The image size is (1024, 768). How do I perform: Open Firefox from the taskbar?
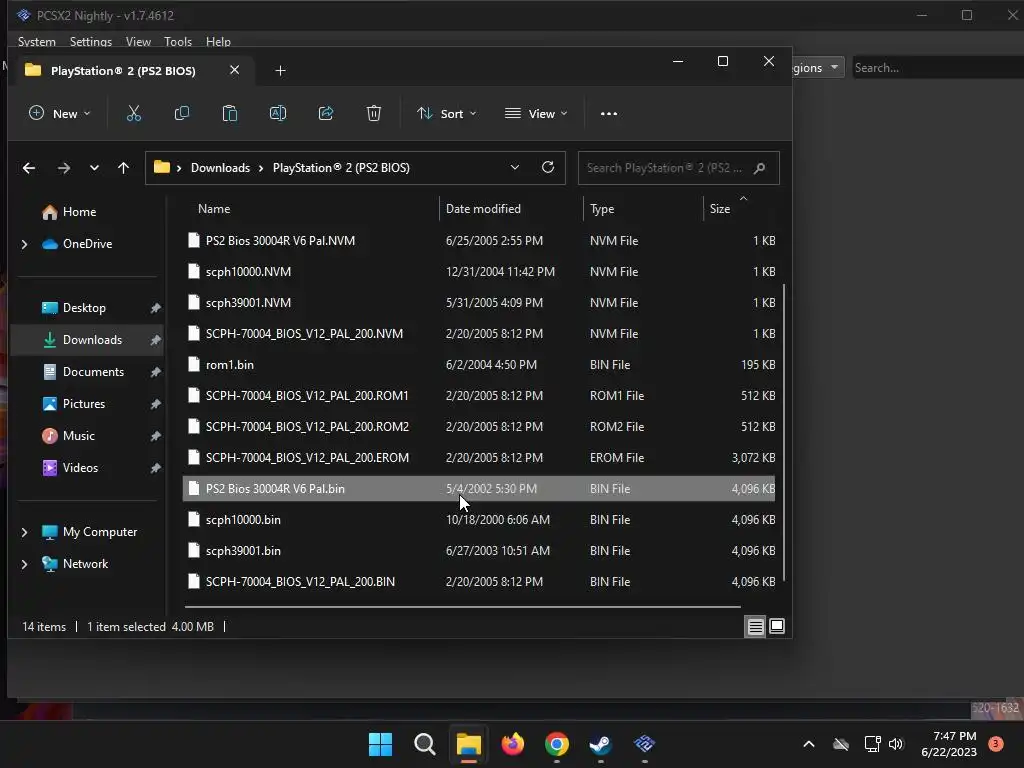(x=513, y=744)
